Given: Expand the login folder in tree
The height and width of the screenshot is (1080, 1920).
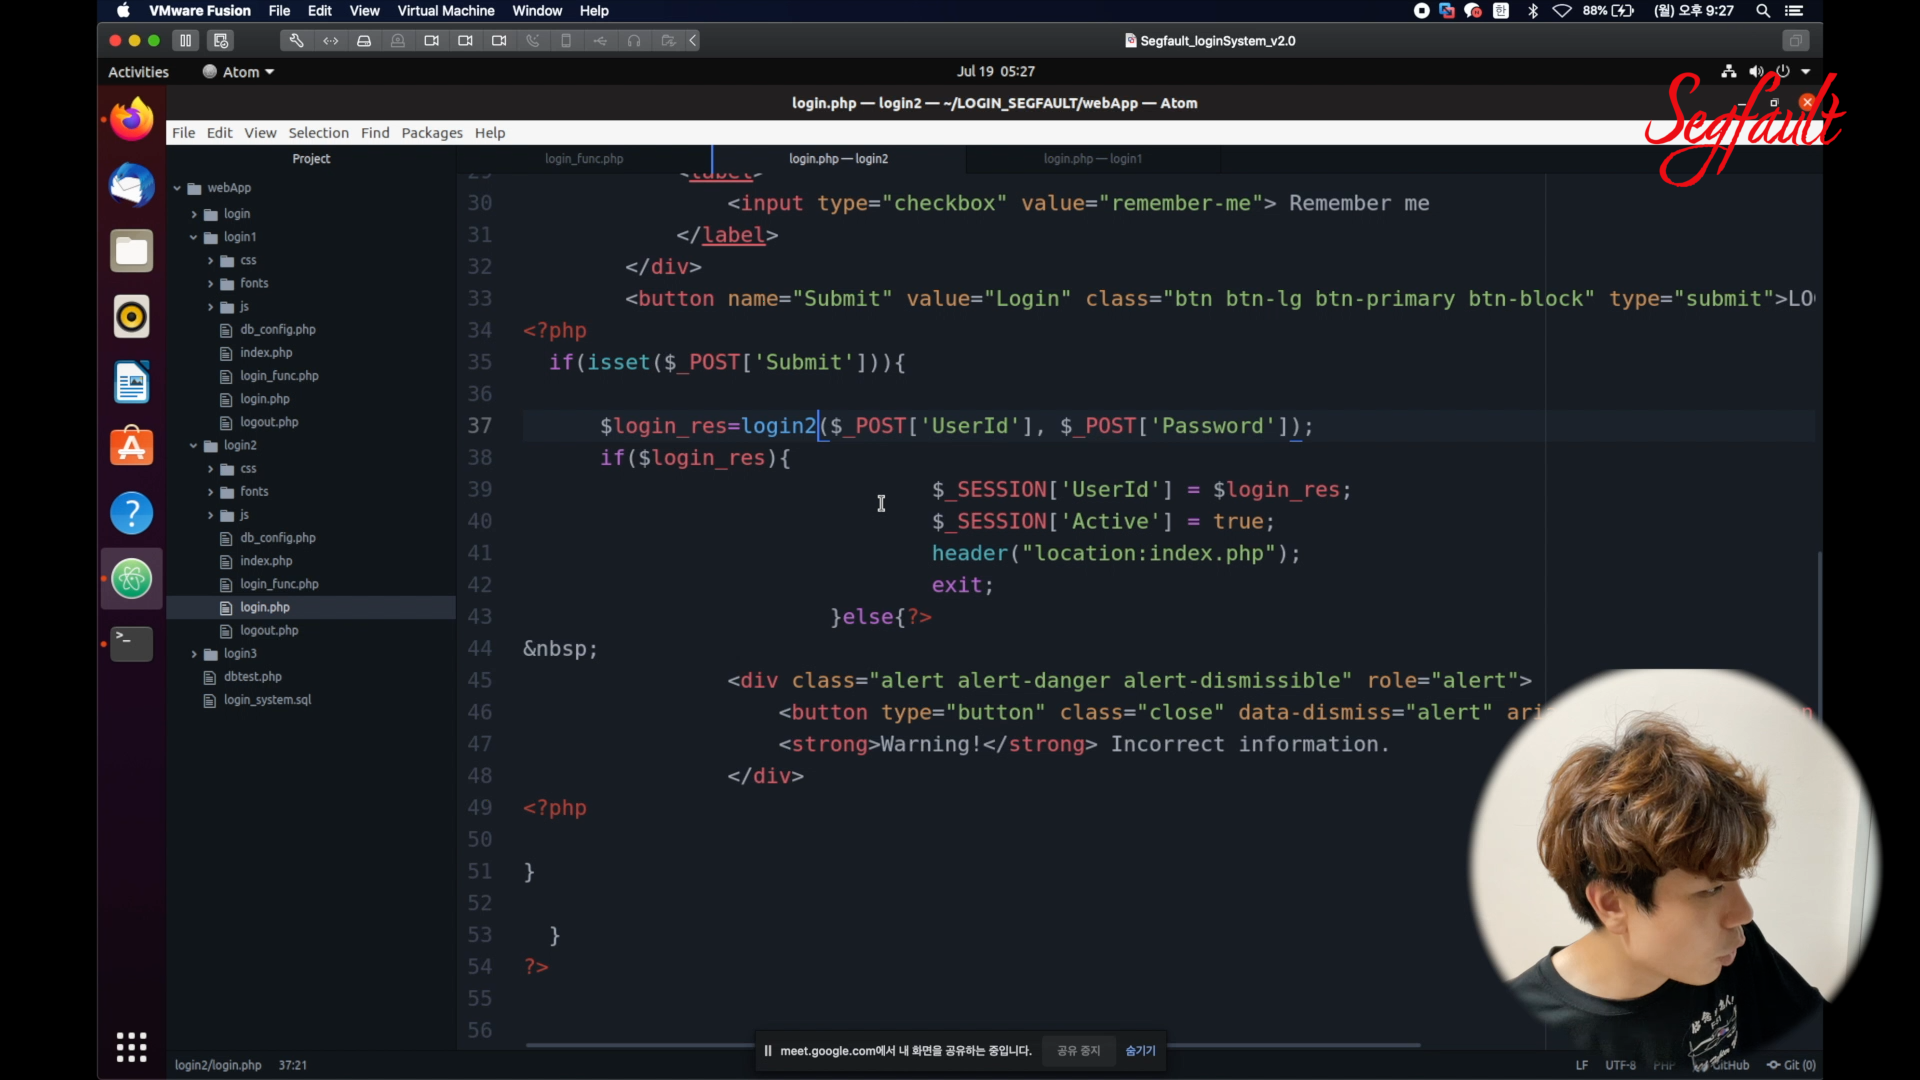Looking at the screenshot, I should [x=194, y=214].
